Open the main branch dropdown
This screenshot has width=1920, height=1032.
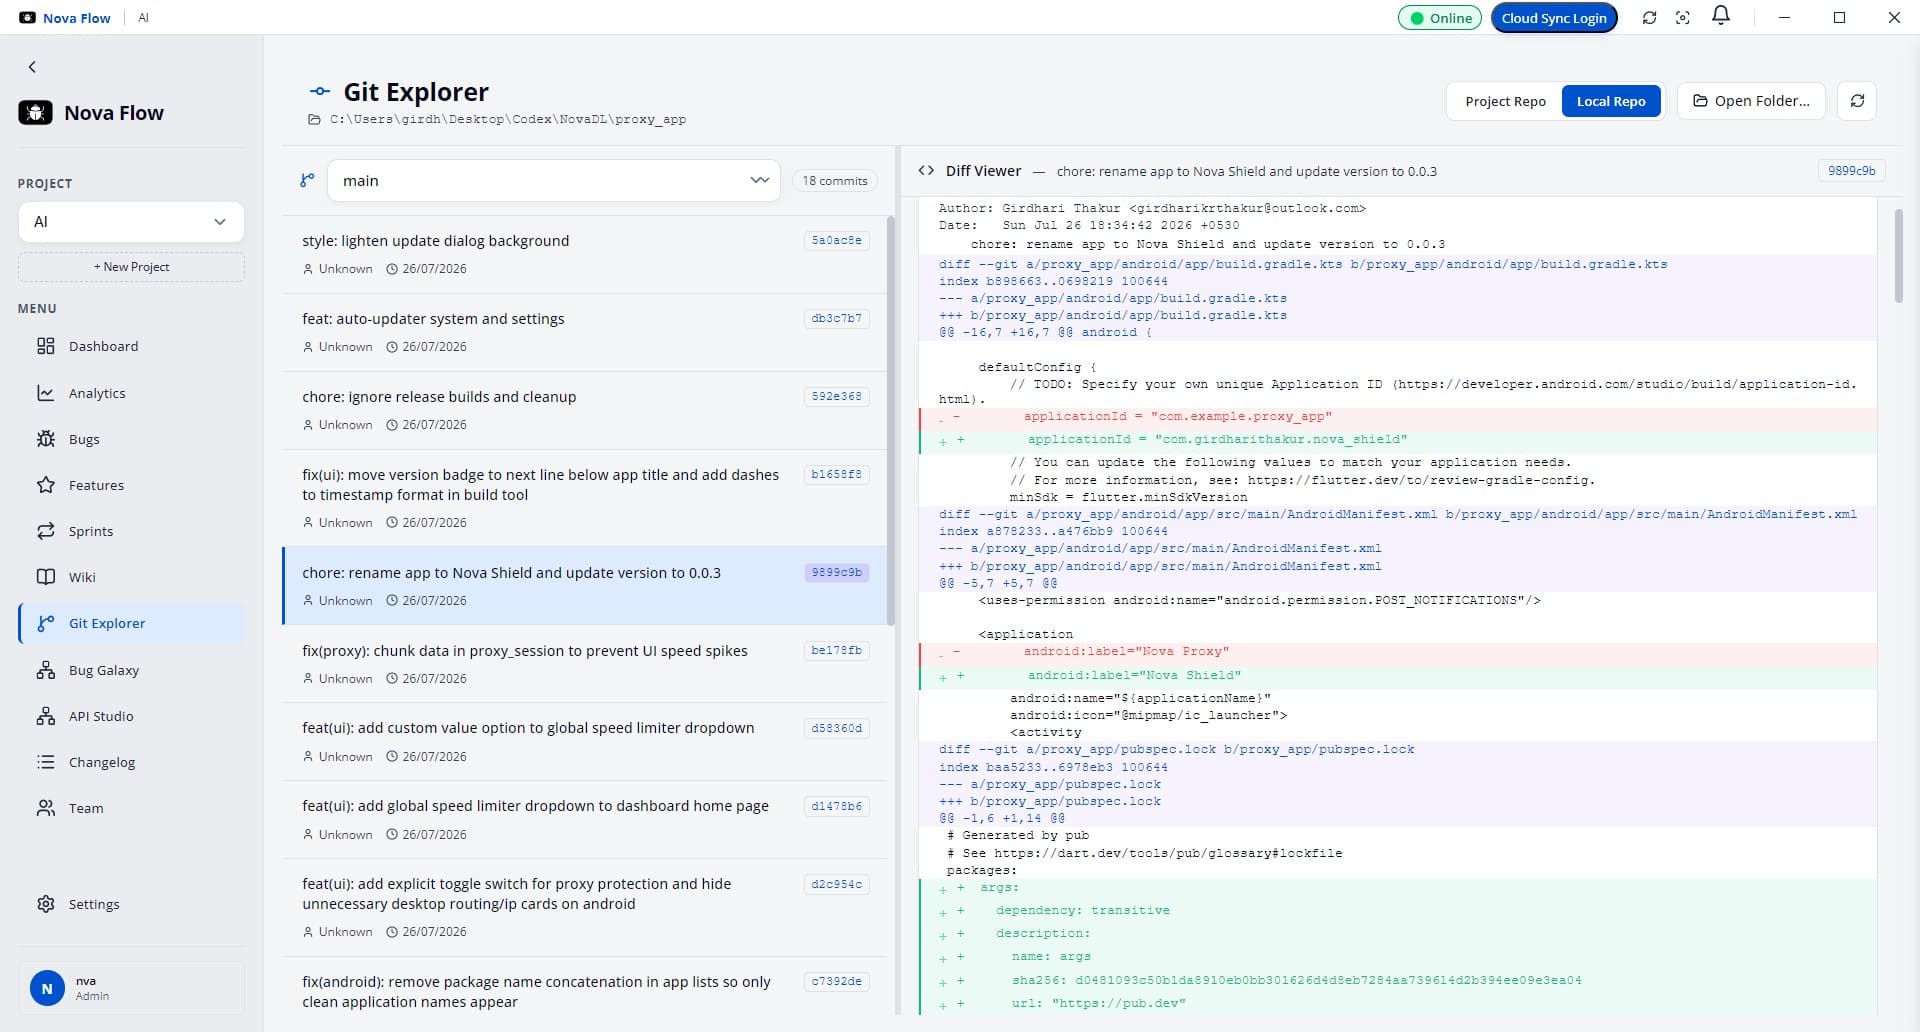[554, 181]
